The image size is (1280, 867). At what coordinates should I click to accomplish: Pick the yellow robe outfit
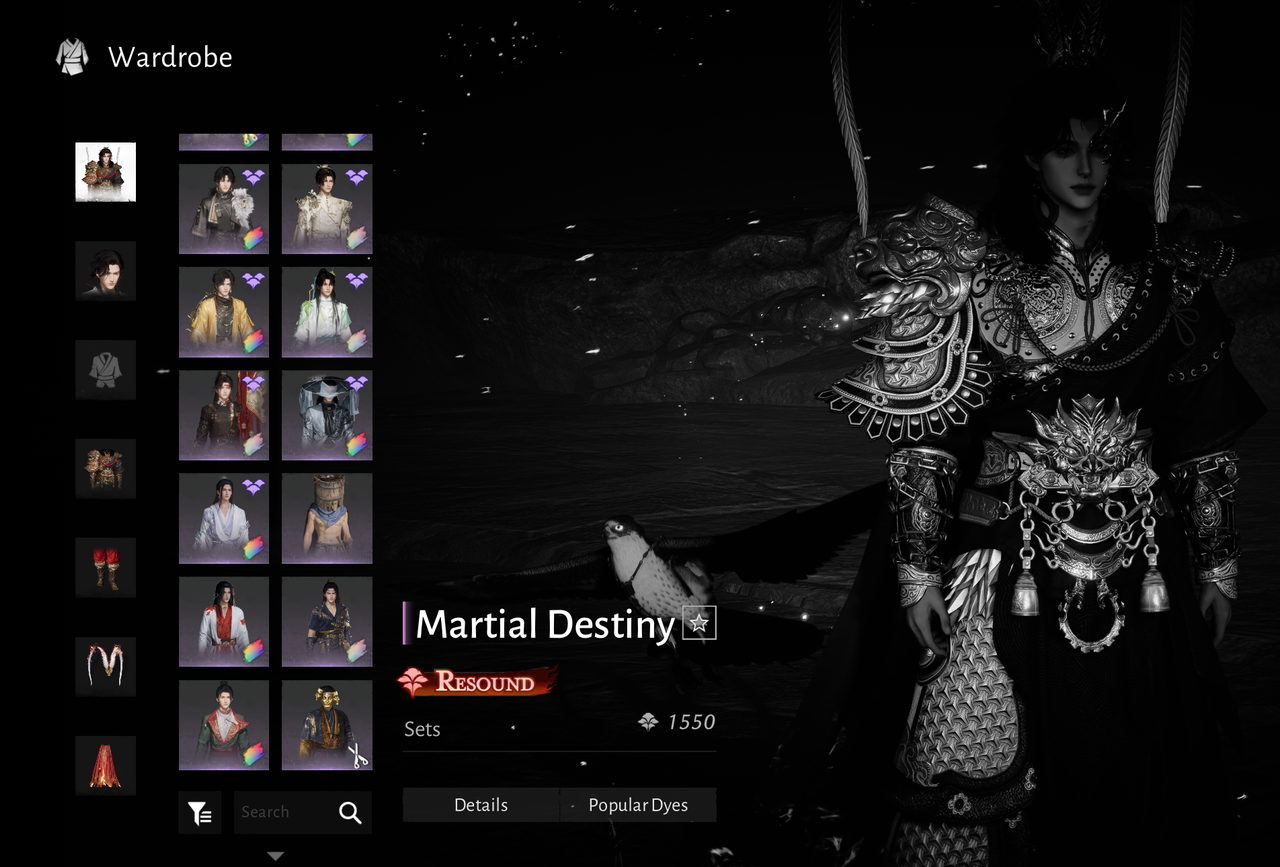pyautogui.click(x=224, y=312)
